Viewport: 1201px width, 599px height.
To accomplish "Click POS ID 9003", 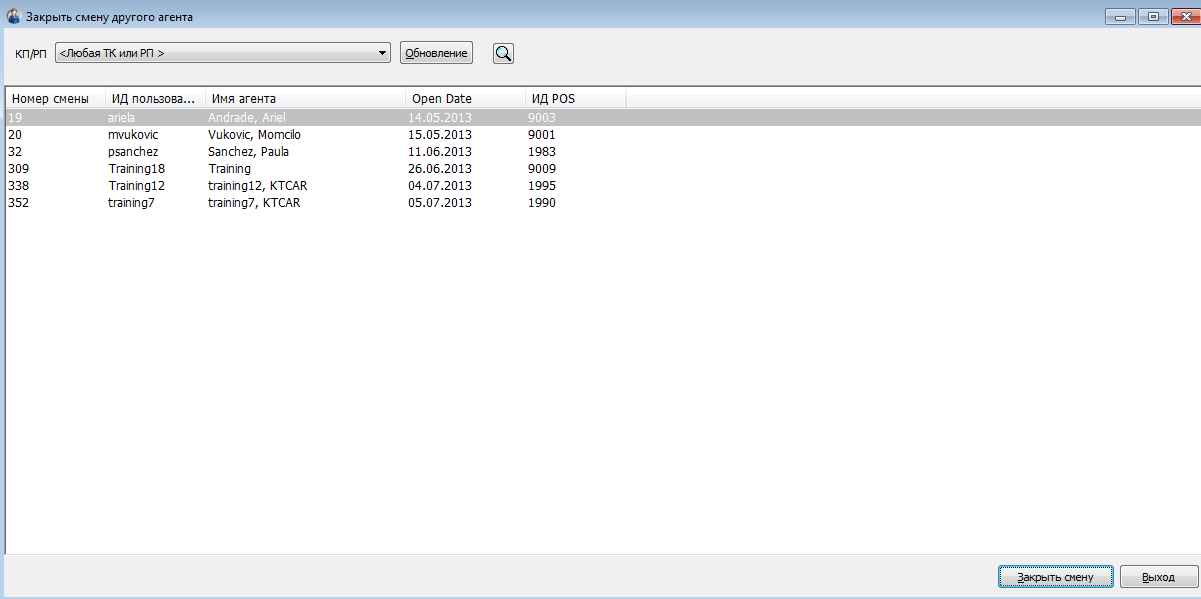I will tap(541, 118).
